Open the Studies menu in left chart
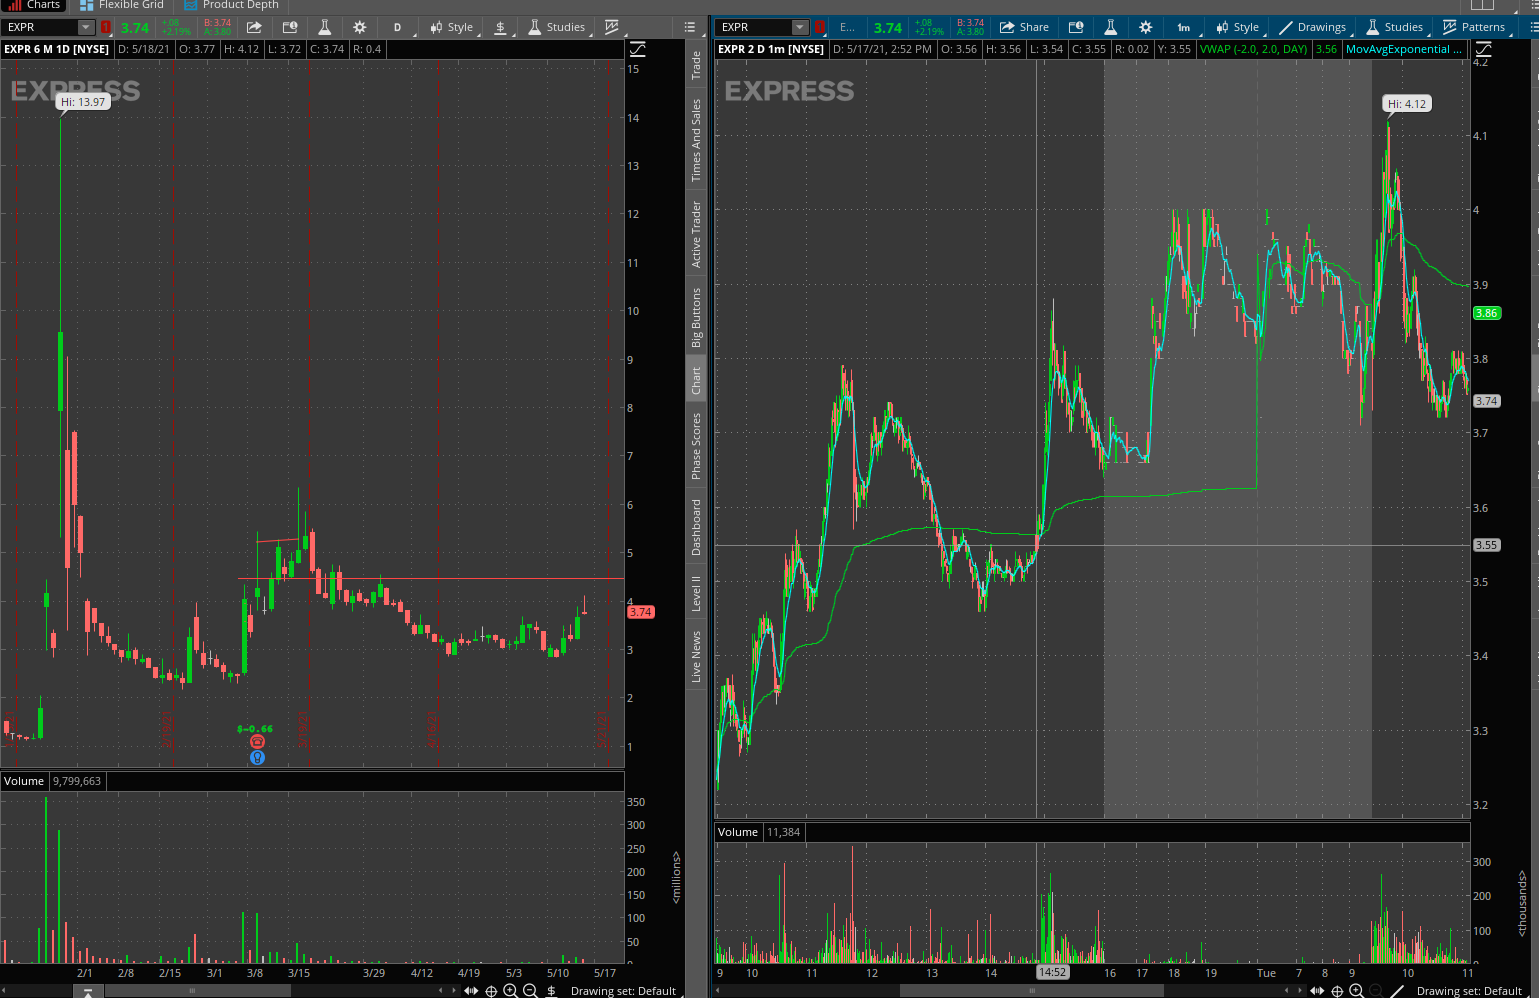 (557, 27)
